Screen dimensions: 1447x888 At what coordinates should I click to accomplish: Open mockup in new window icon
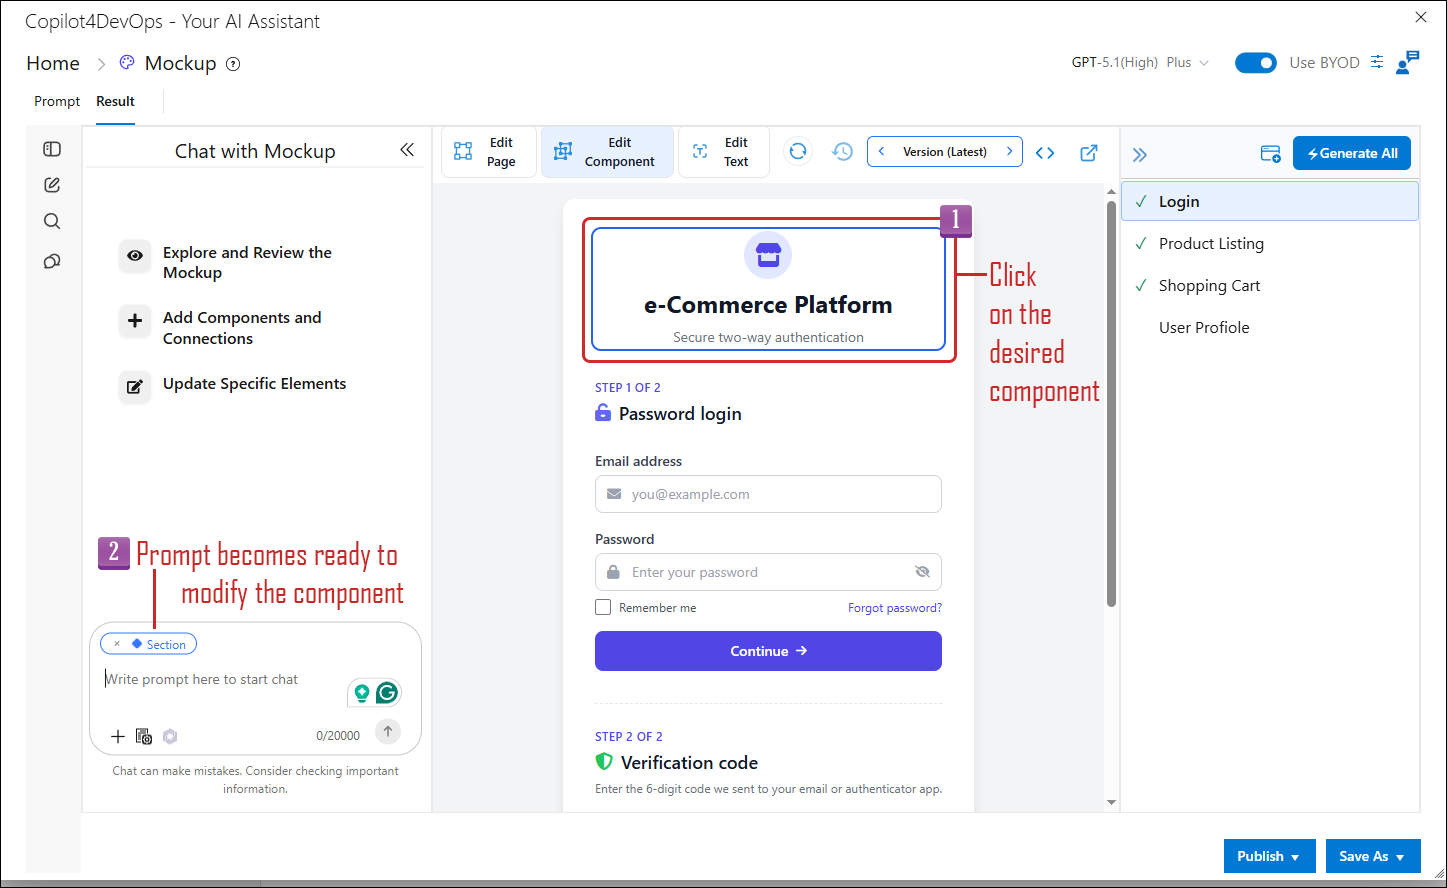(x=1089, y=153)
